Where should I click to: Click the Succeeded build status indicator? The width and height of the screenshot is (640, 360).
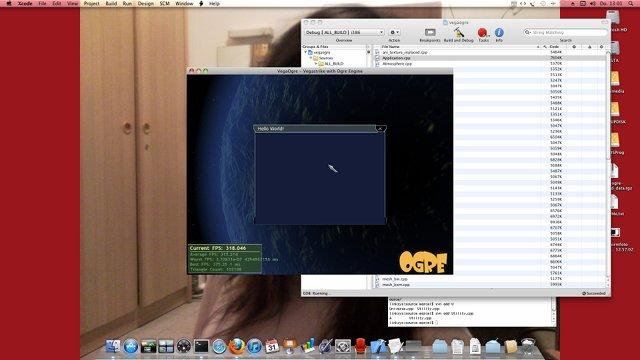coord(594,293)
